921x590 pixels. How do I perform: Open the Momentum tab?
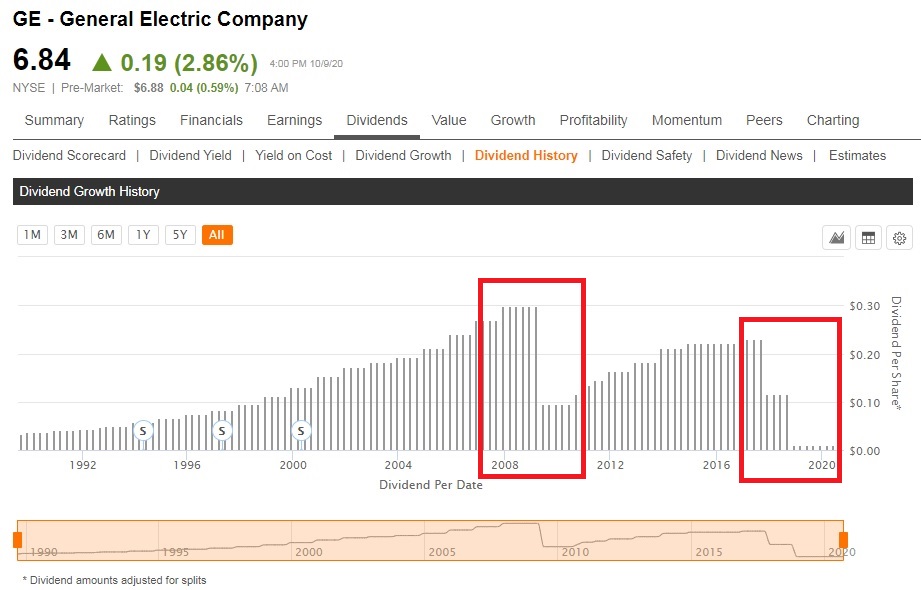pos(687,120)
